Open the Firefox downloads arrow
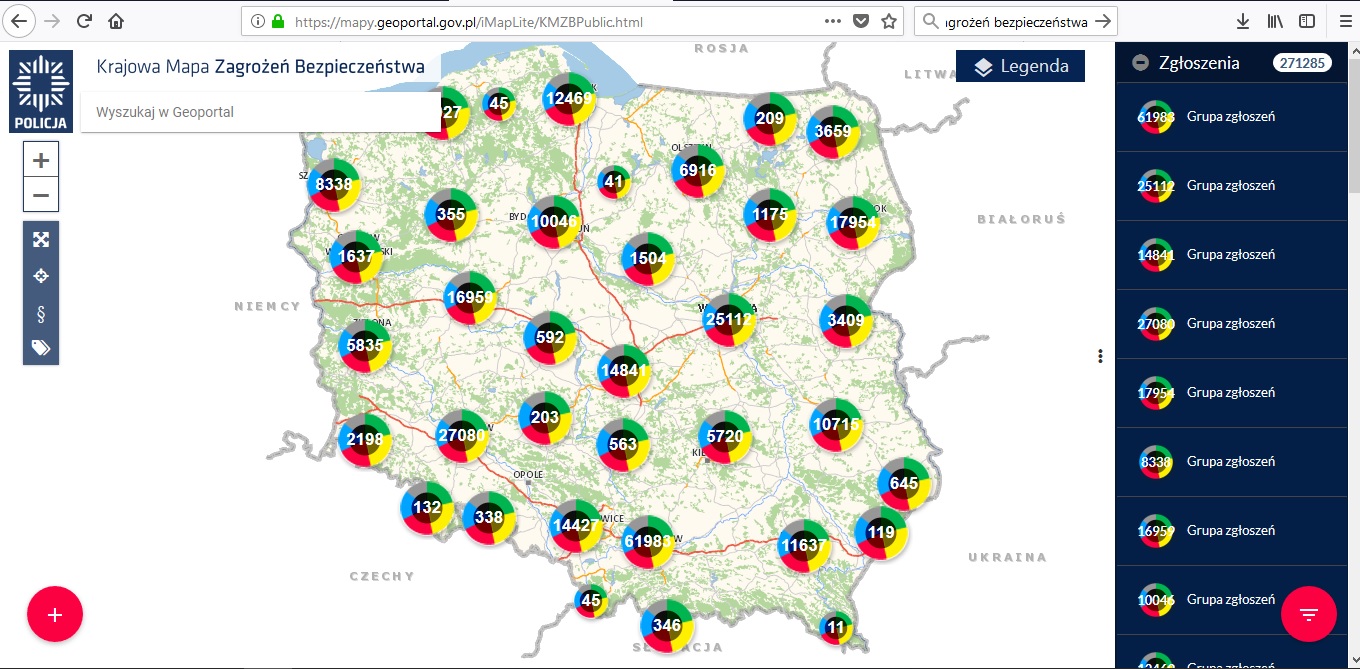Viewport: 1360px width, 669px height. point(1243,21)
